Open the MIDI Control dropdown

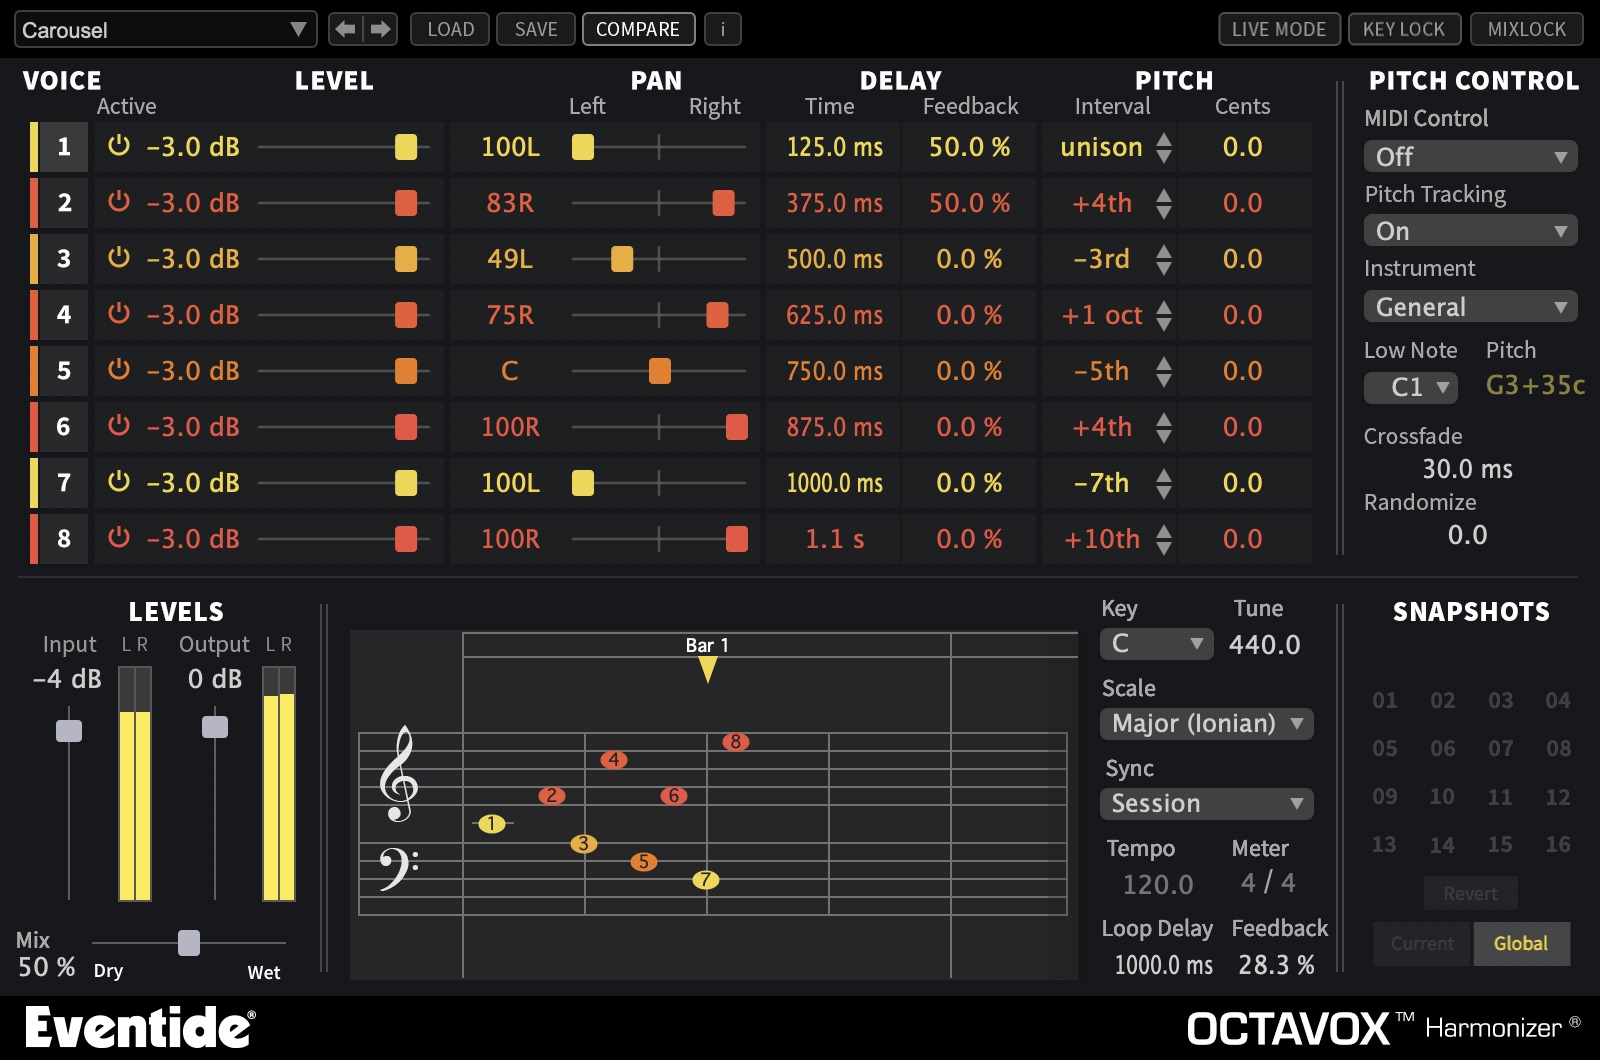click(1469, 156)
